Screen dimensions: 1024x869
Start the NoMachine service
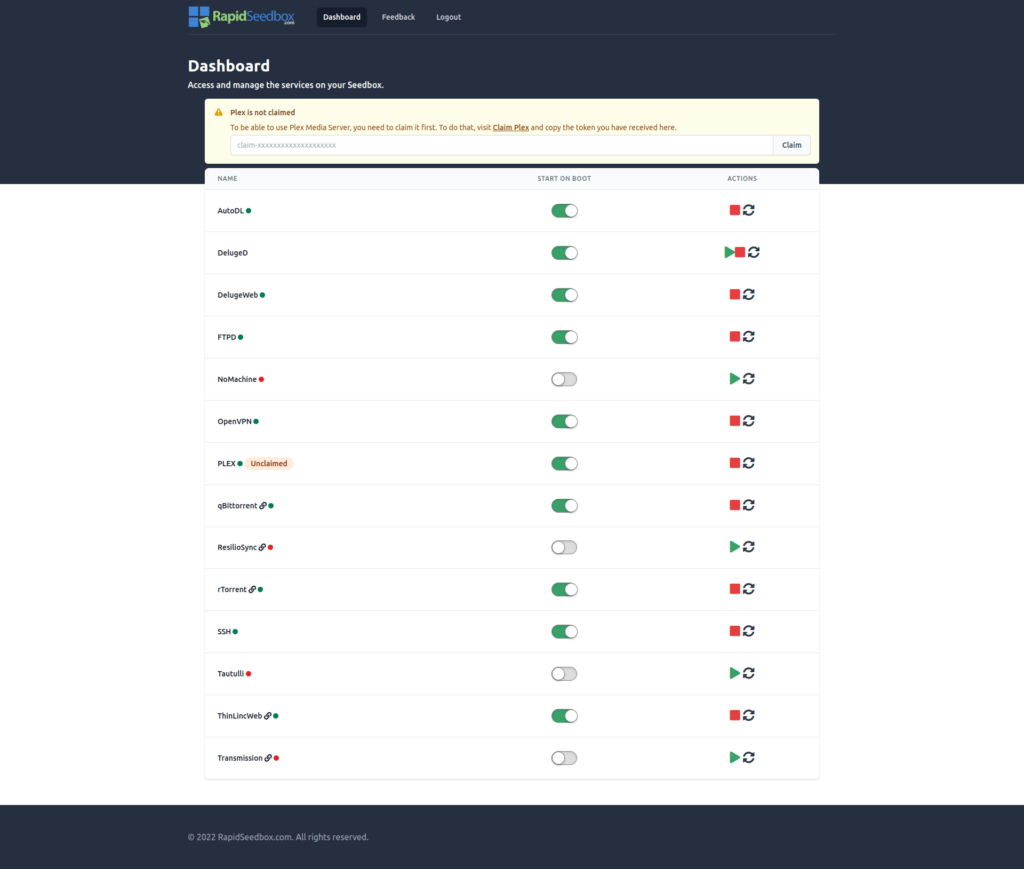(x=735, y=379)
